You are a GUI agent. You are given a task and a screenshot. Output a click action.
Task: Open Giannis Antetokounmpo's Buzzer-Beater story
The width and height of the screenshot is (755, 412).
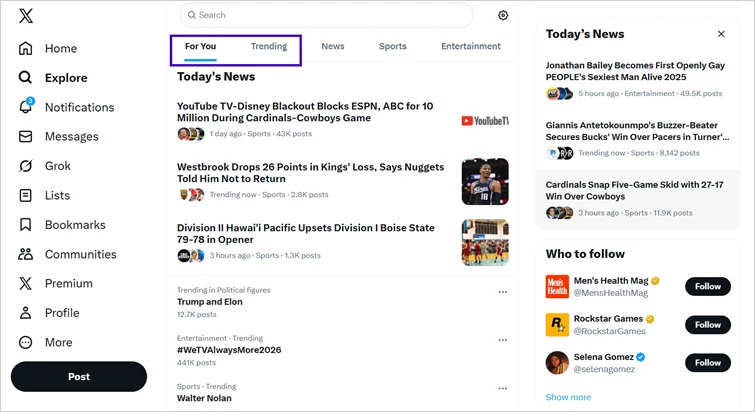tap(638, 131)
